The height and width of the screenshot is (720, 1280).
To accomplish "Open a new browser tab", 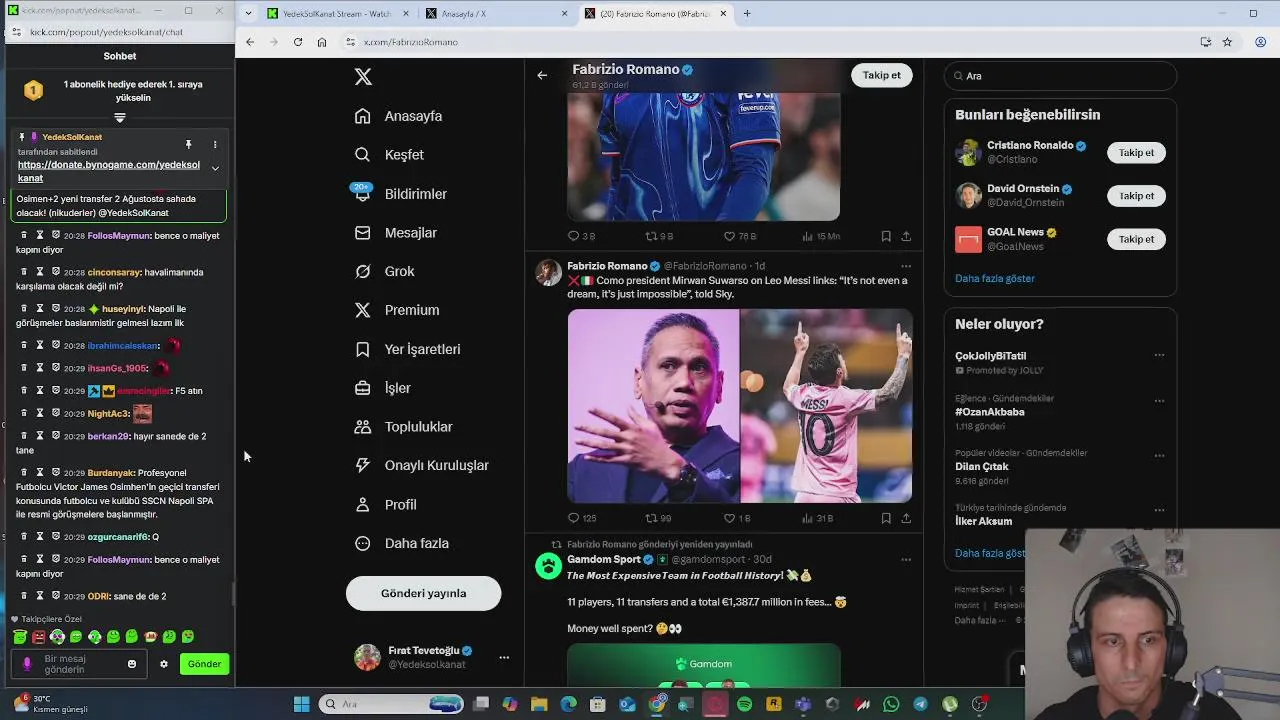I will pyautogui.click(x=747, y=14).
